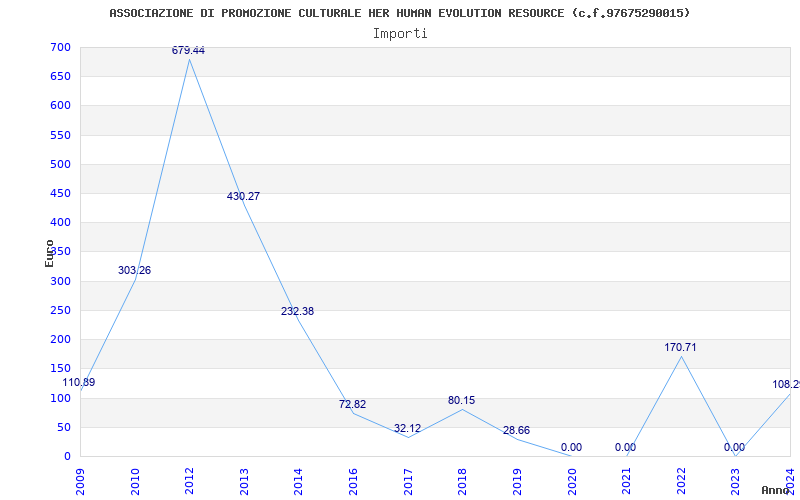Click the 2012 x-axis year label
800x500 pixels.
click(x=189, y=482)
